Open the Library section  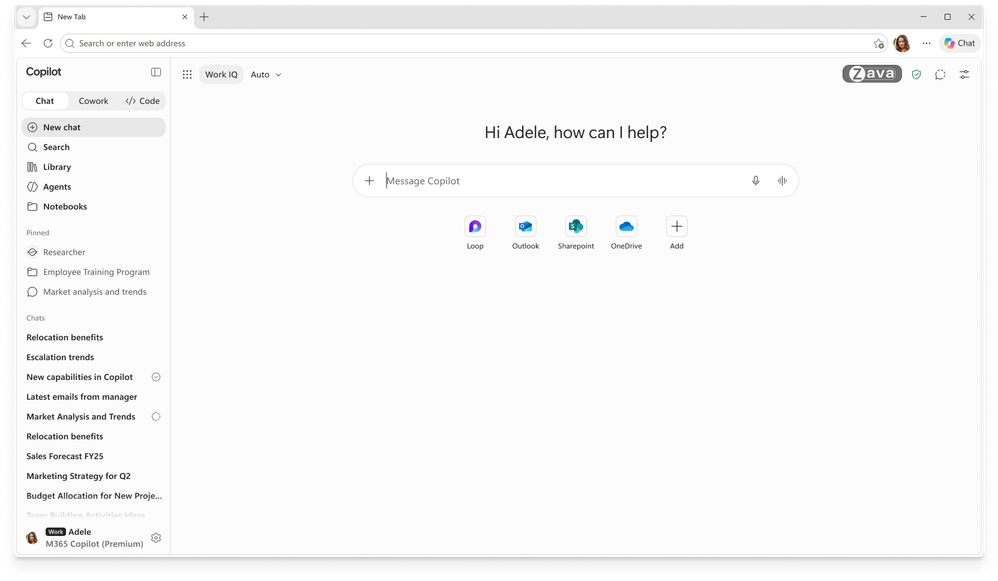(94, 167)
